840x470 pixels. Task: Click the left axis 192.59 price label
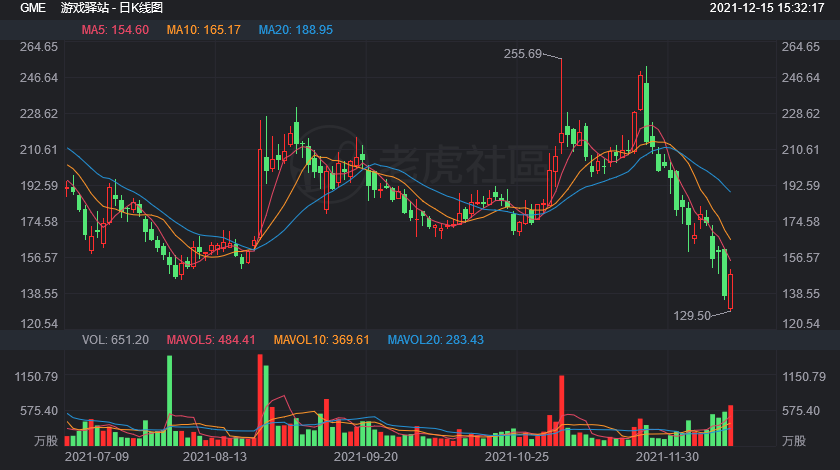[39, 185]
